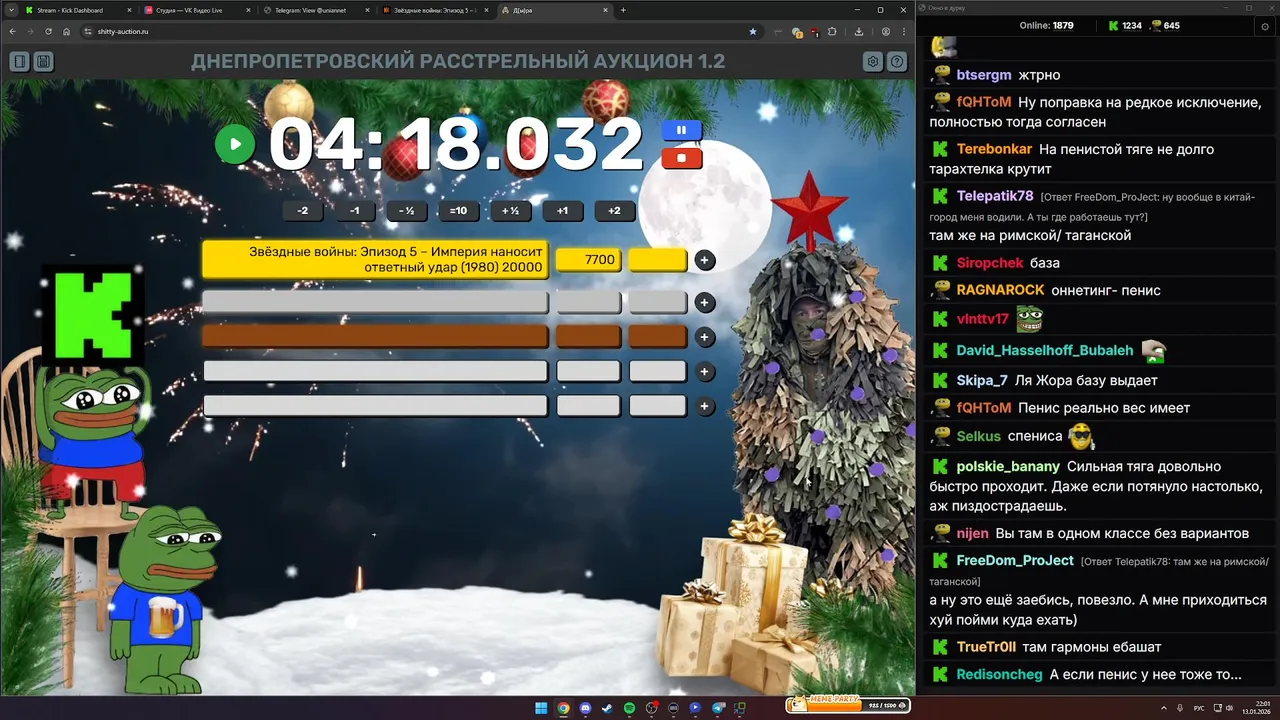Open Telegram from the taskbar
The width and height of the screenshot is (1280, 720).
click(x=717, y=708)
